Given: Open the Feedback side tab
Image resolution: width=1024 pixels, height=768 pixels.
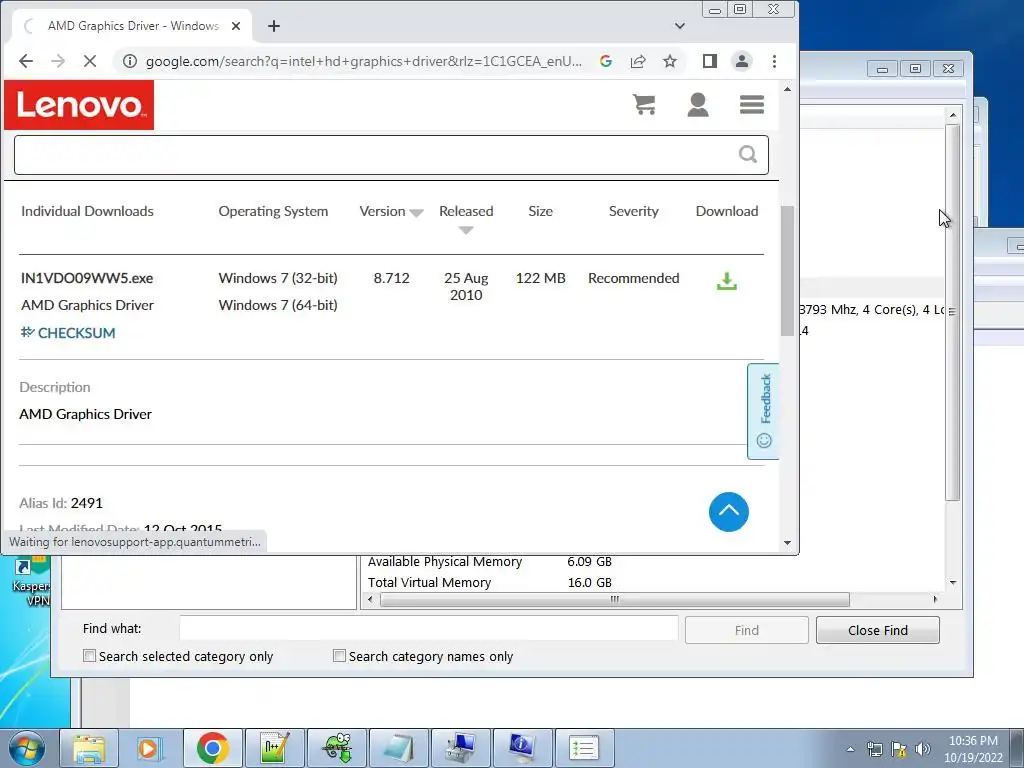Looking at the screenshot, I should [763, 411].
